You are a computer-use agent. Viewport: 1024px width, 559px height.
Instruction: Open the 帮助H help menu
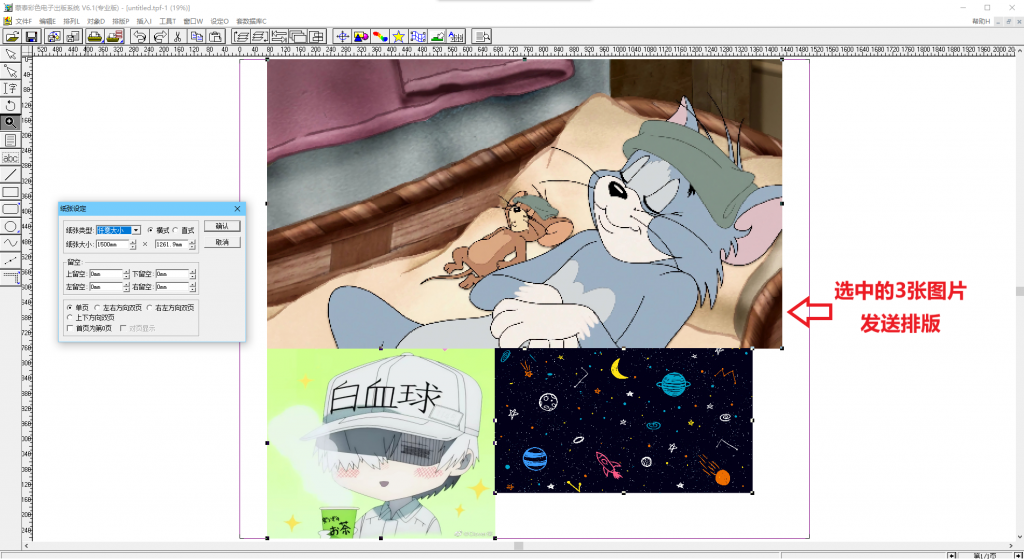tap(981, 21)
